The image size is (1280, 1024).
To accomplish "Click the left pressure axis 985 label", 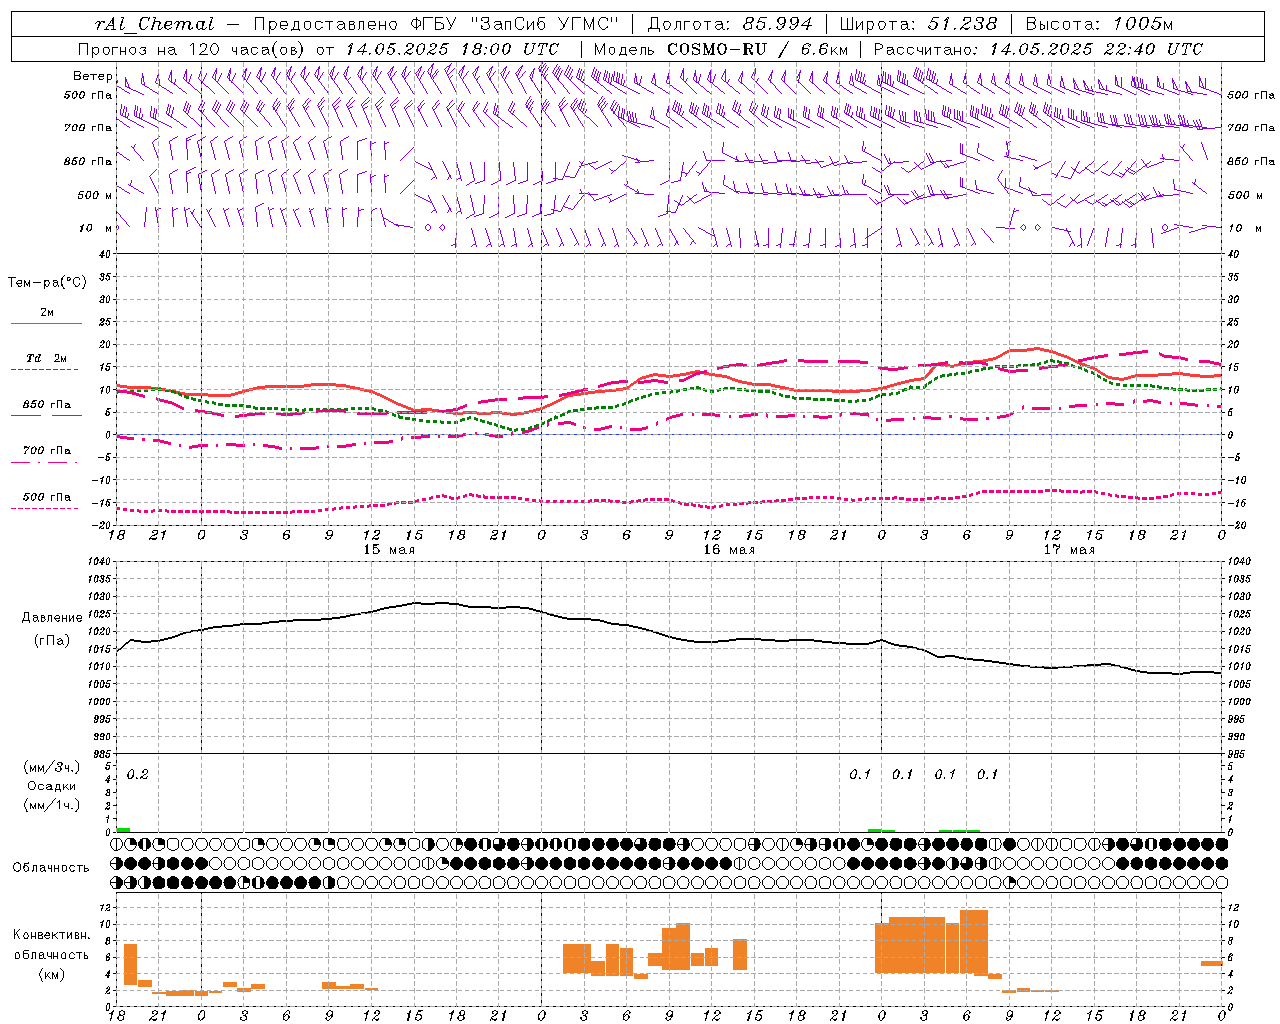I will [x=103, y=753].
